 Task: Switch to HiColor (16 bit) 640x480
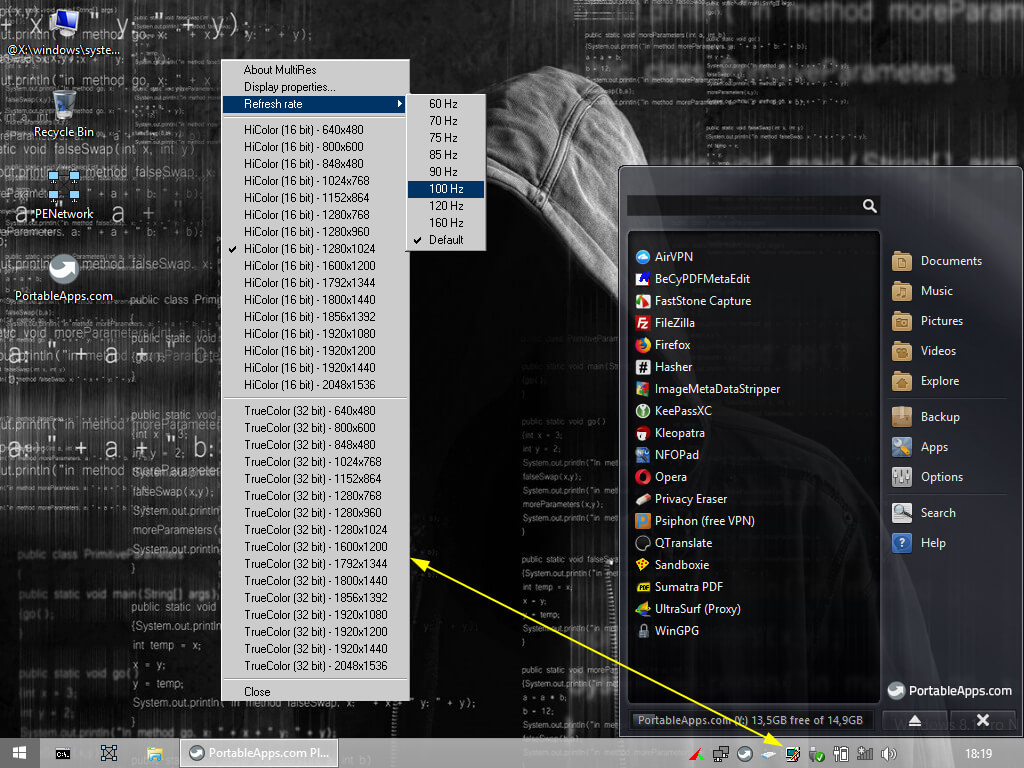[x=315, y=130]
